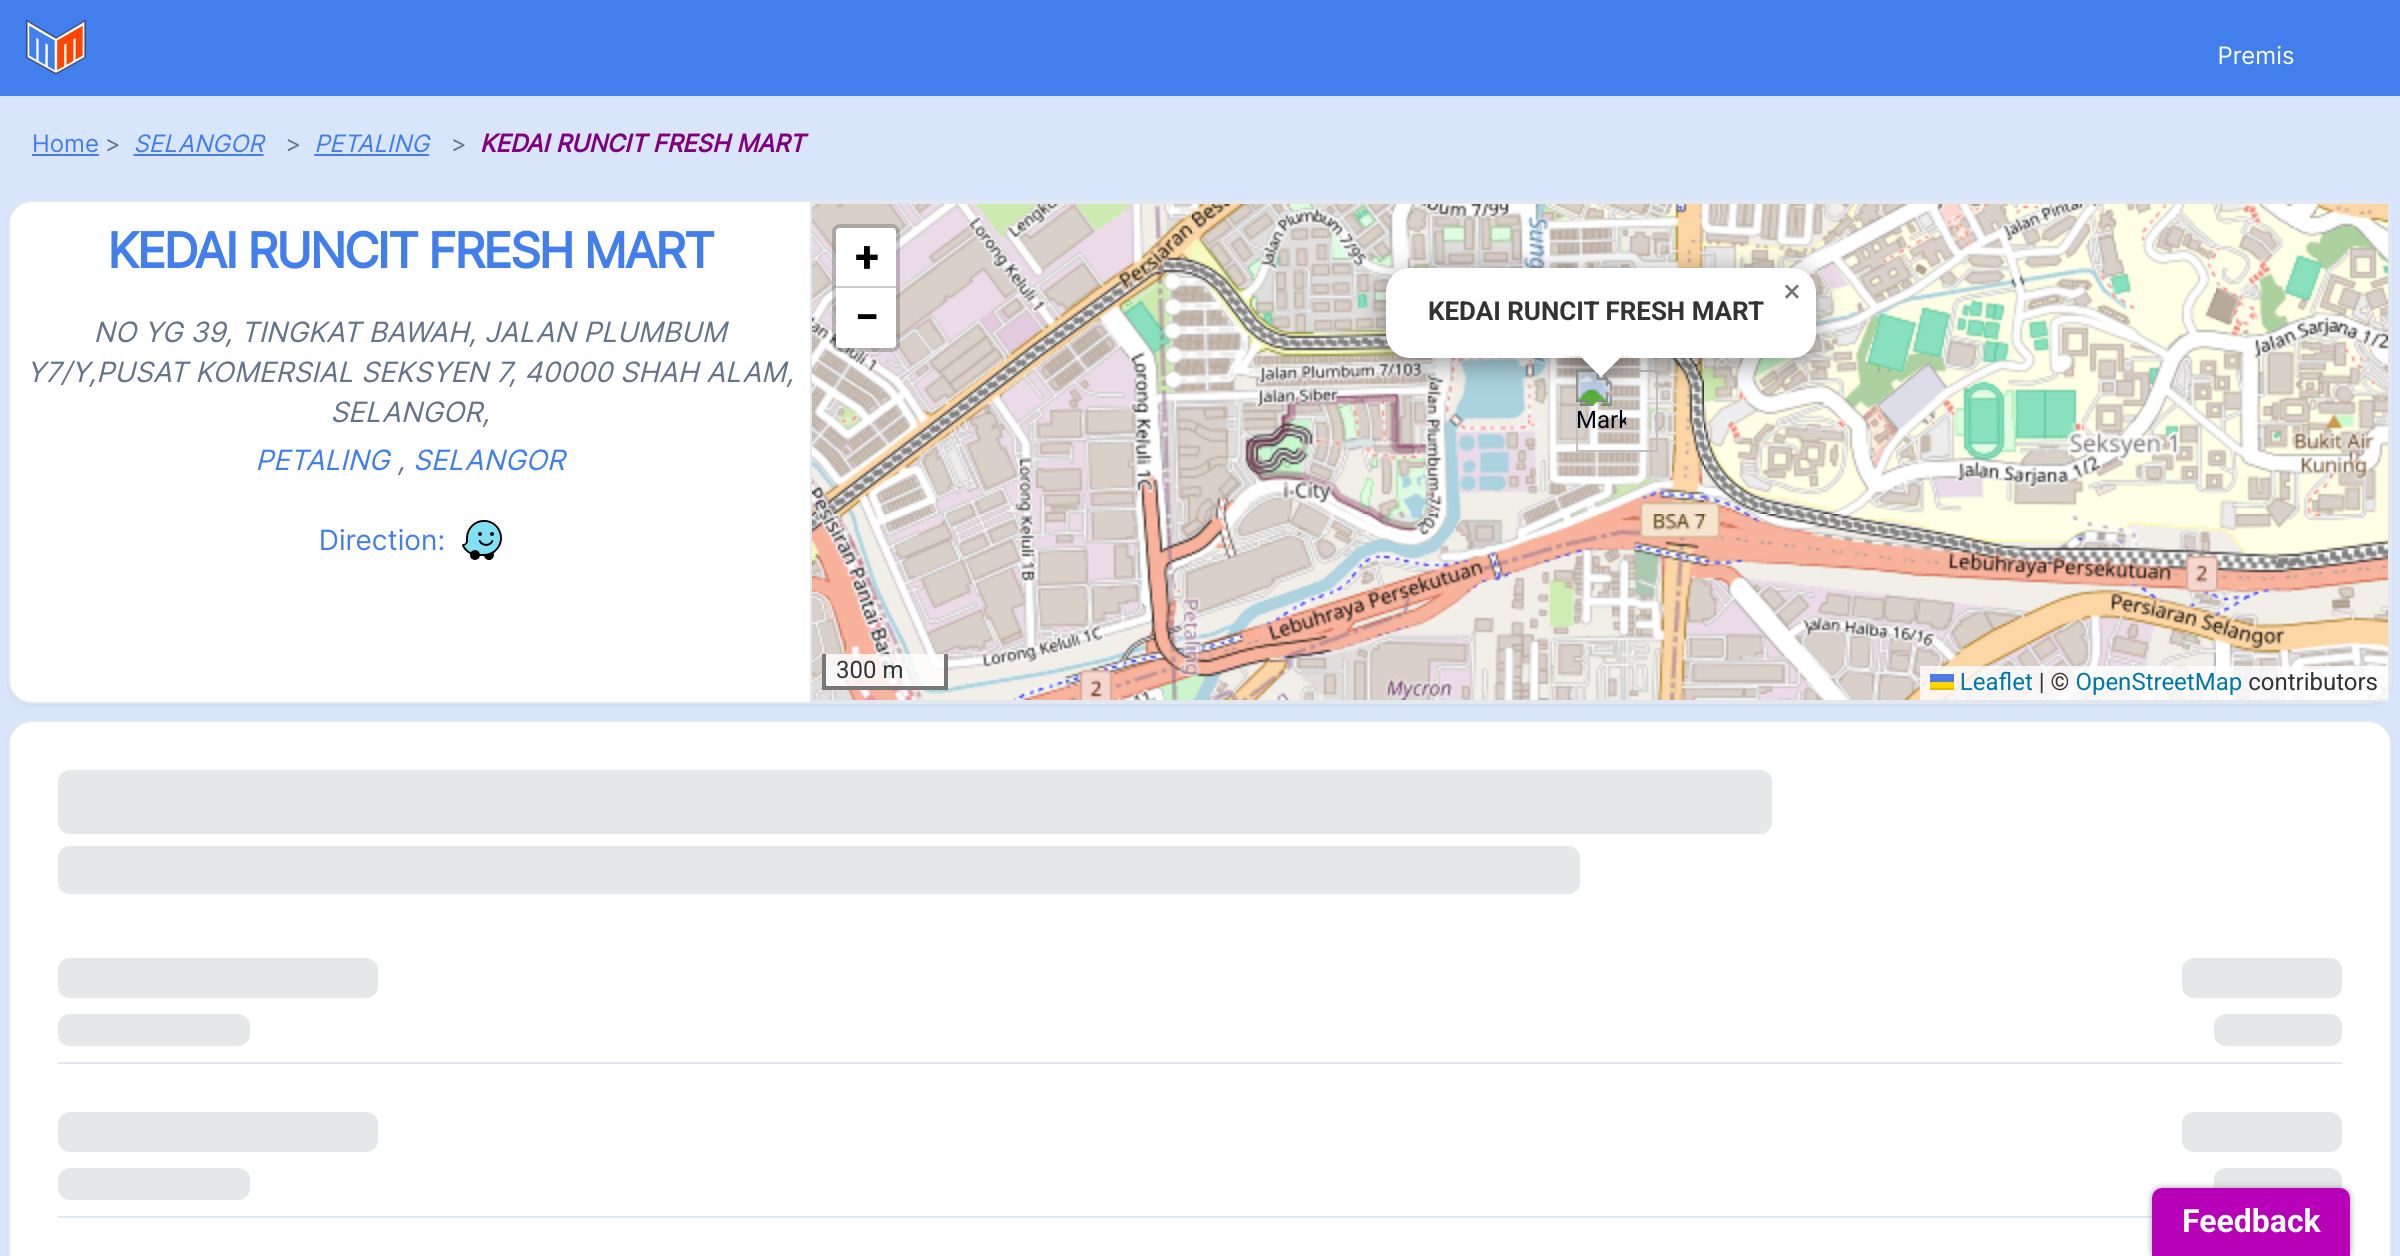Click KEDAI RUNCIT FRESH MART breadcrumb
Screen dimensions: 2400x1256
click(x=643, y=144)
